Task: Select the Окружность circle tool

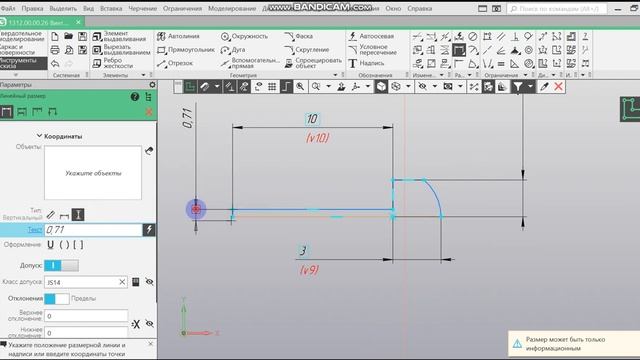Action: [244, 36]
